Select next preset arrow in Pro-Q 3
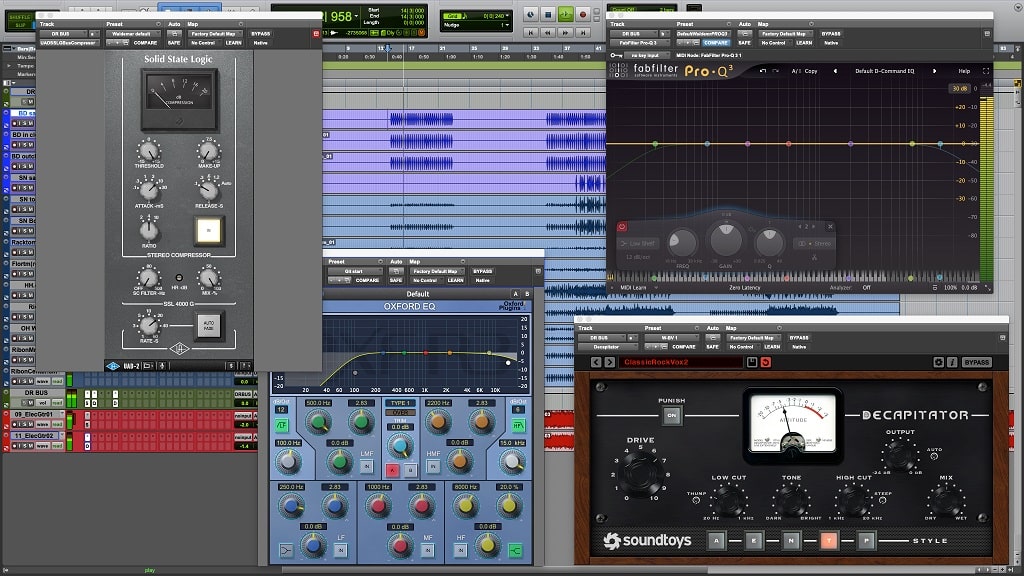This screenshot has height=576, width=1024. tap(935, 71)
